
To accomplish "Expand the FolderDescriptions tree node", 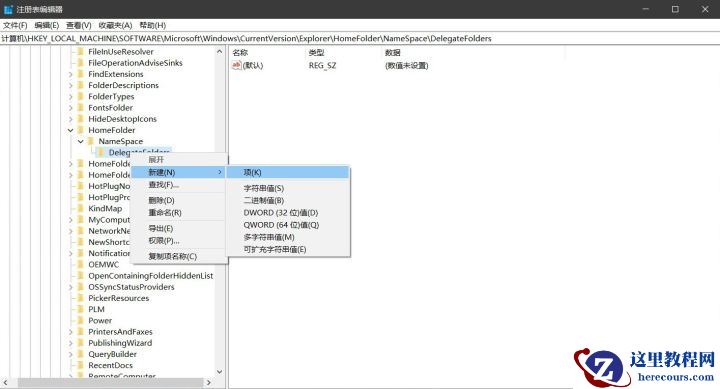I will (x=70, y=85).
